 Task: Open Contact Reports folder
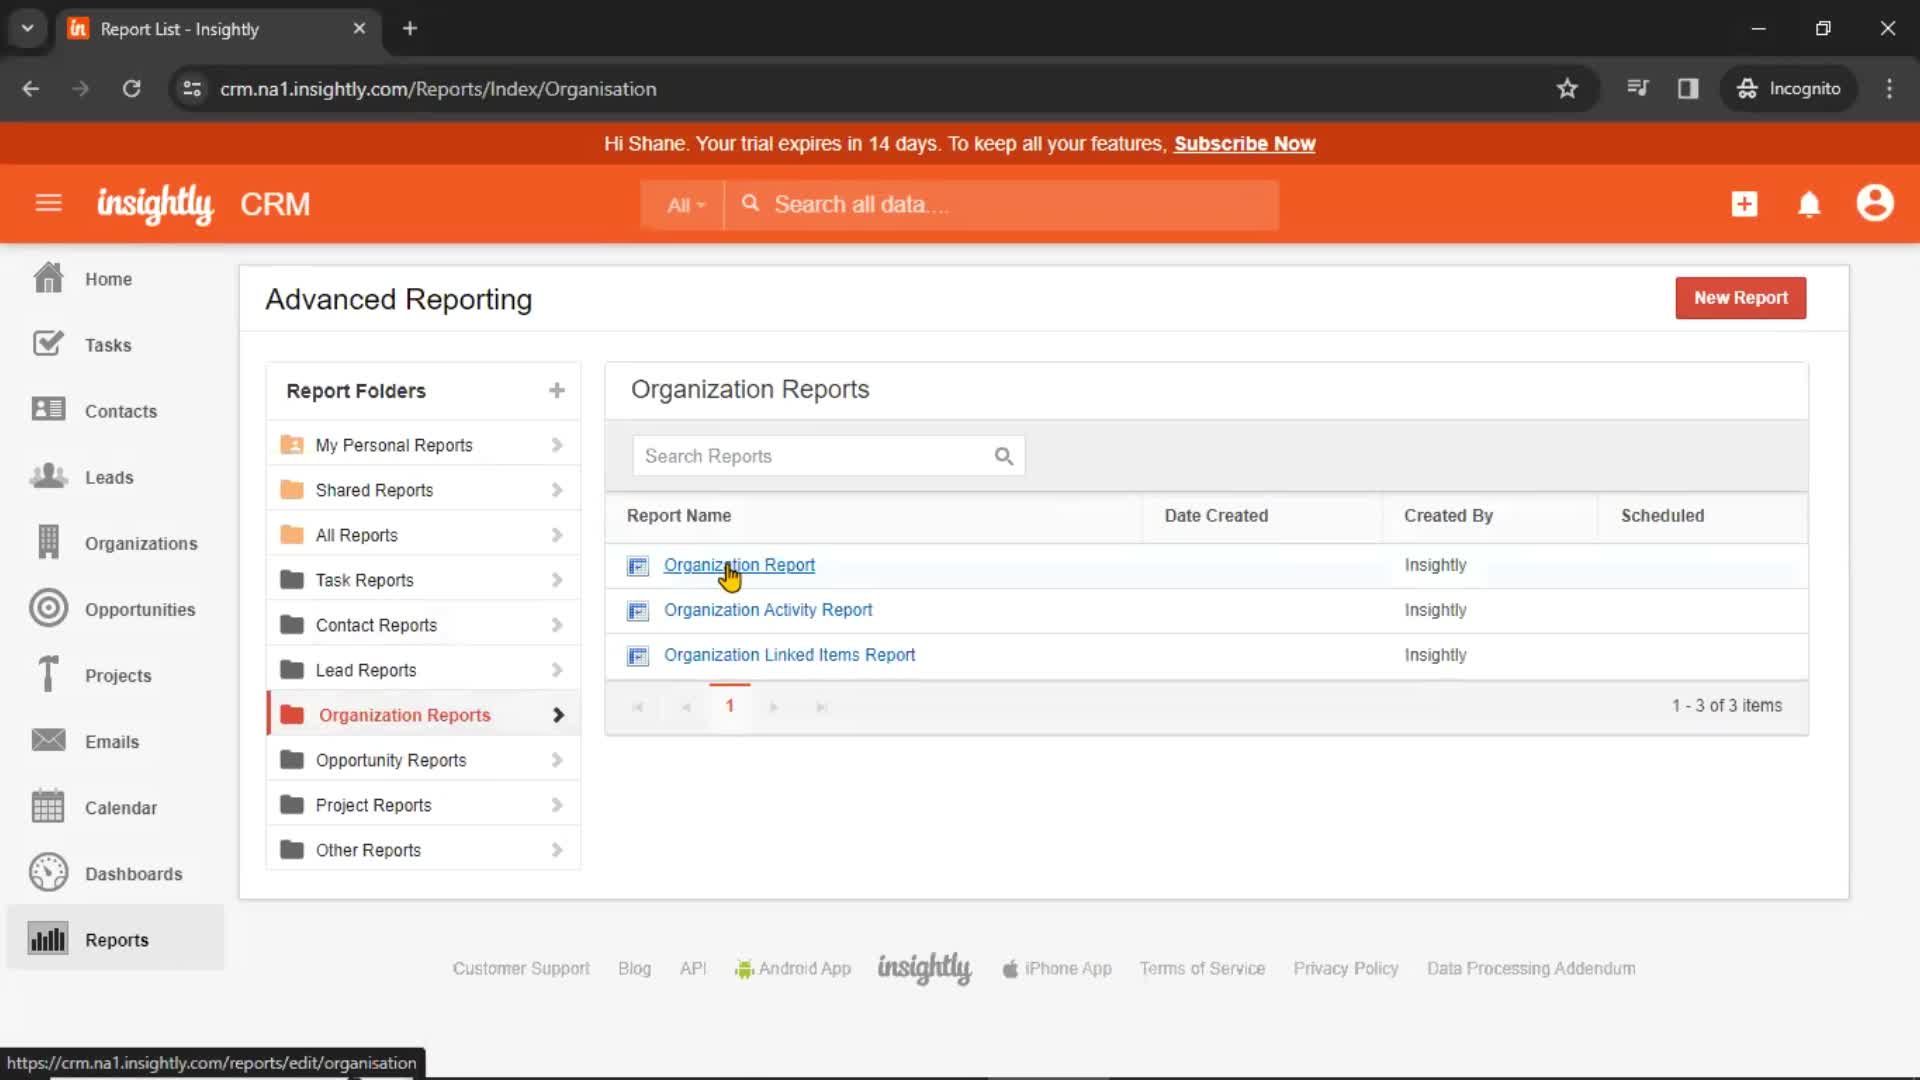point(423,625)
